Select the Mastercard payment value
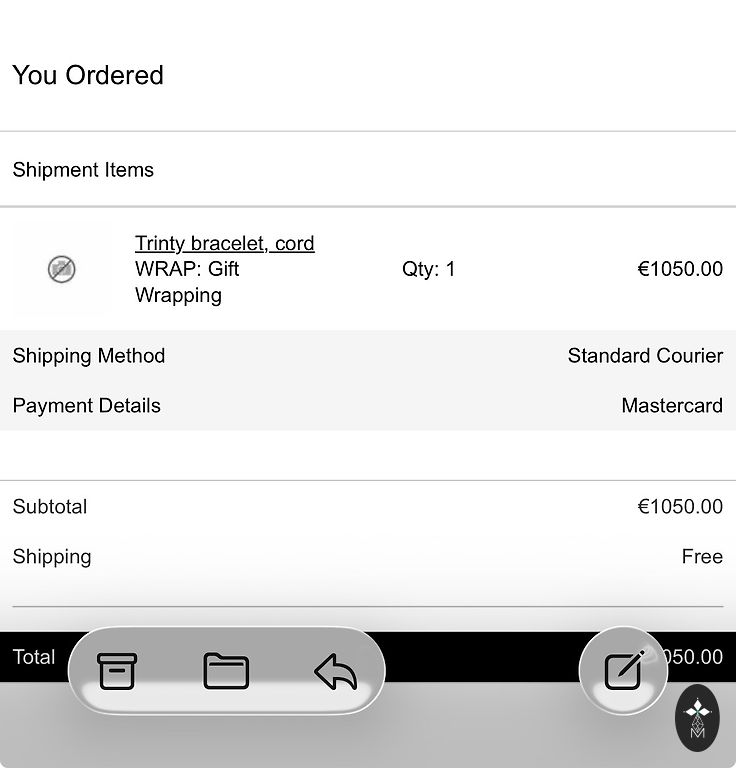The image size is (736, 768). tap(671, 406)
